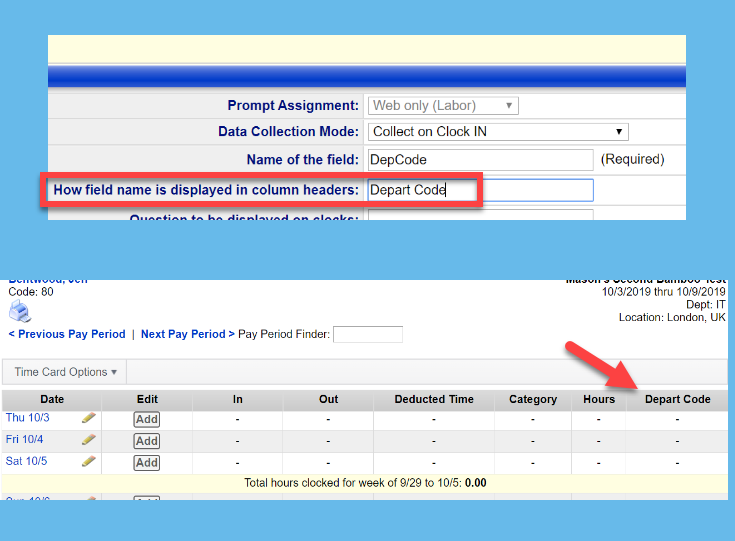Click the pencil icon for Thu 10/3

pos(89,418)
